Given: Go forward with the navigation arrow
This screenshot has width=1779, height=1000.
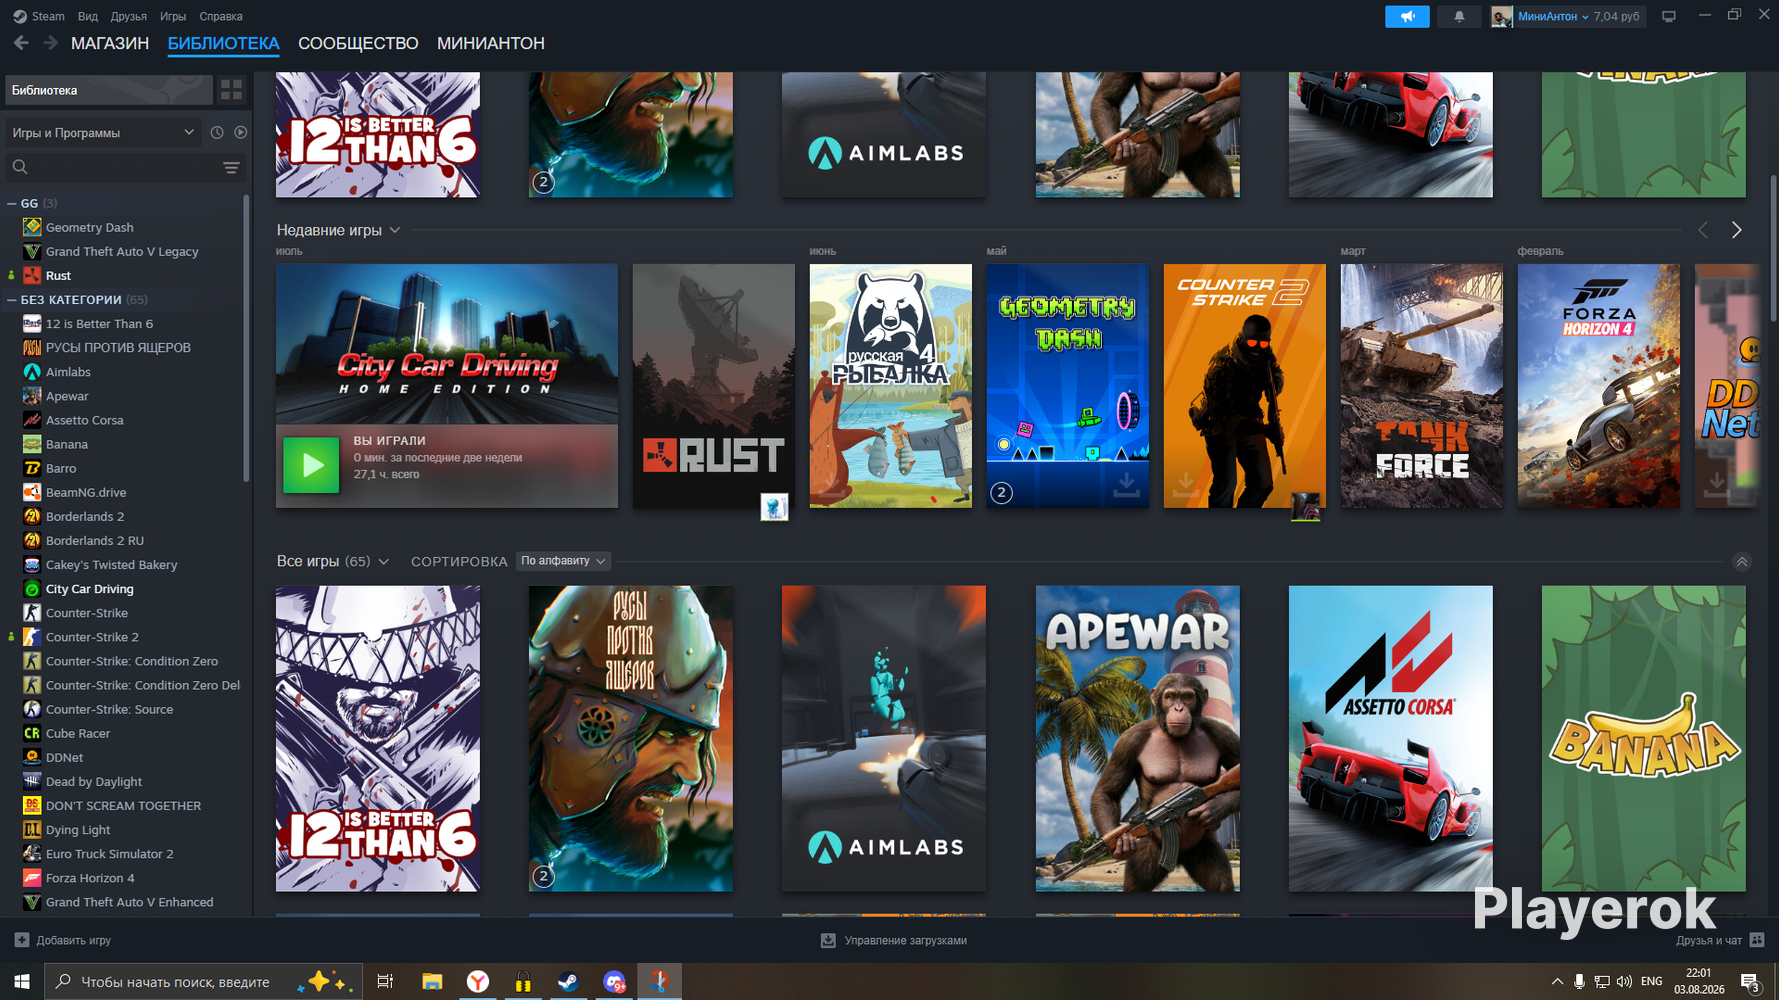Looking at the screenshot, I should pyautogui.click(x=50, y=43).
